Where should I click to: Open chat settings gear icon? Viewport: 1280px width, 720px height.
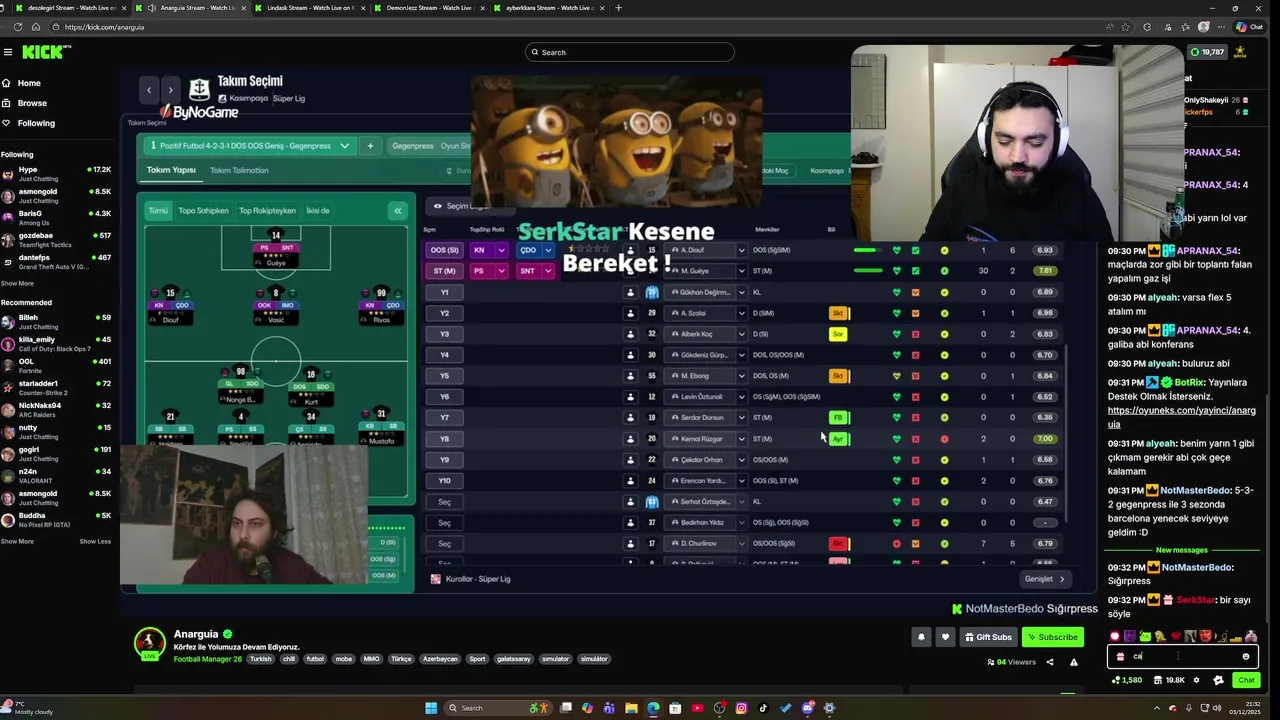1196,680
